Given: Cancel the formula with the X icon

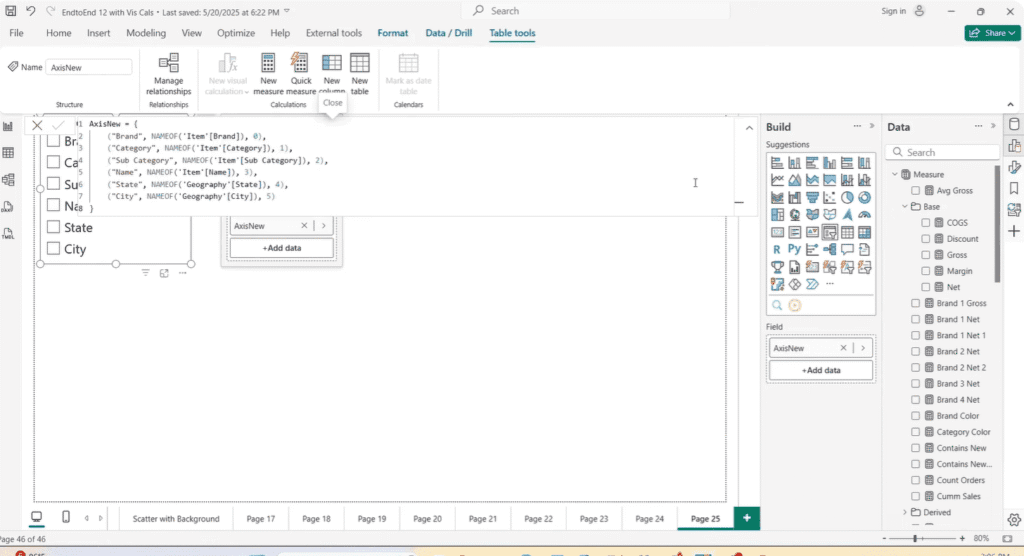Looking at the screenshot, I should tap(37, 125).
